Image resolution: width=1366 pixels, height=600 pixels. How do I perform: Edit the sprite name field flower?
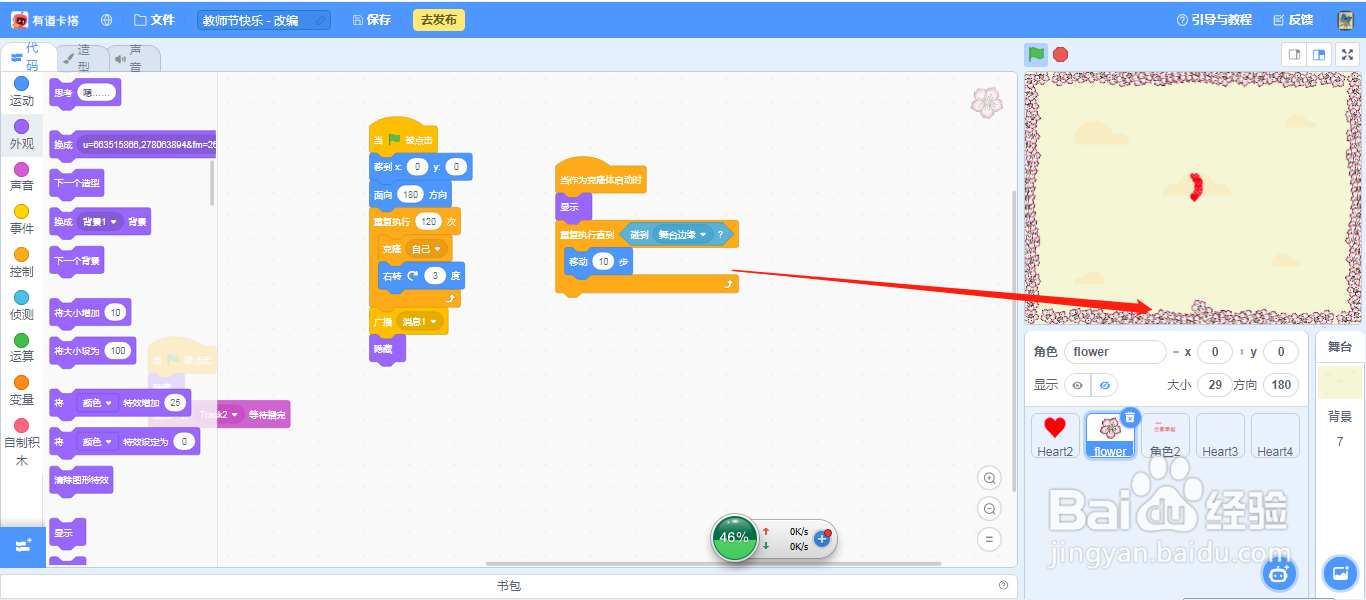(1115, 352)
